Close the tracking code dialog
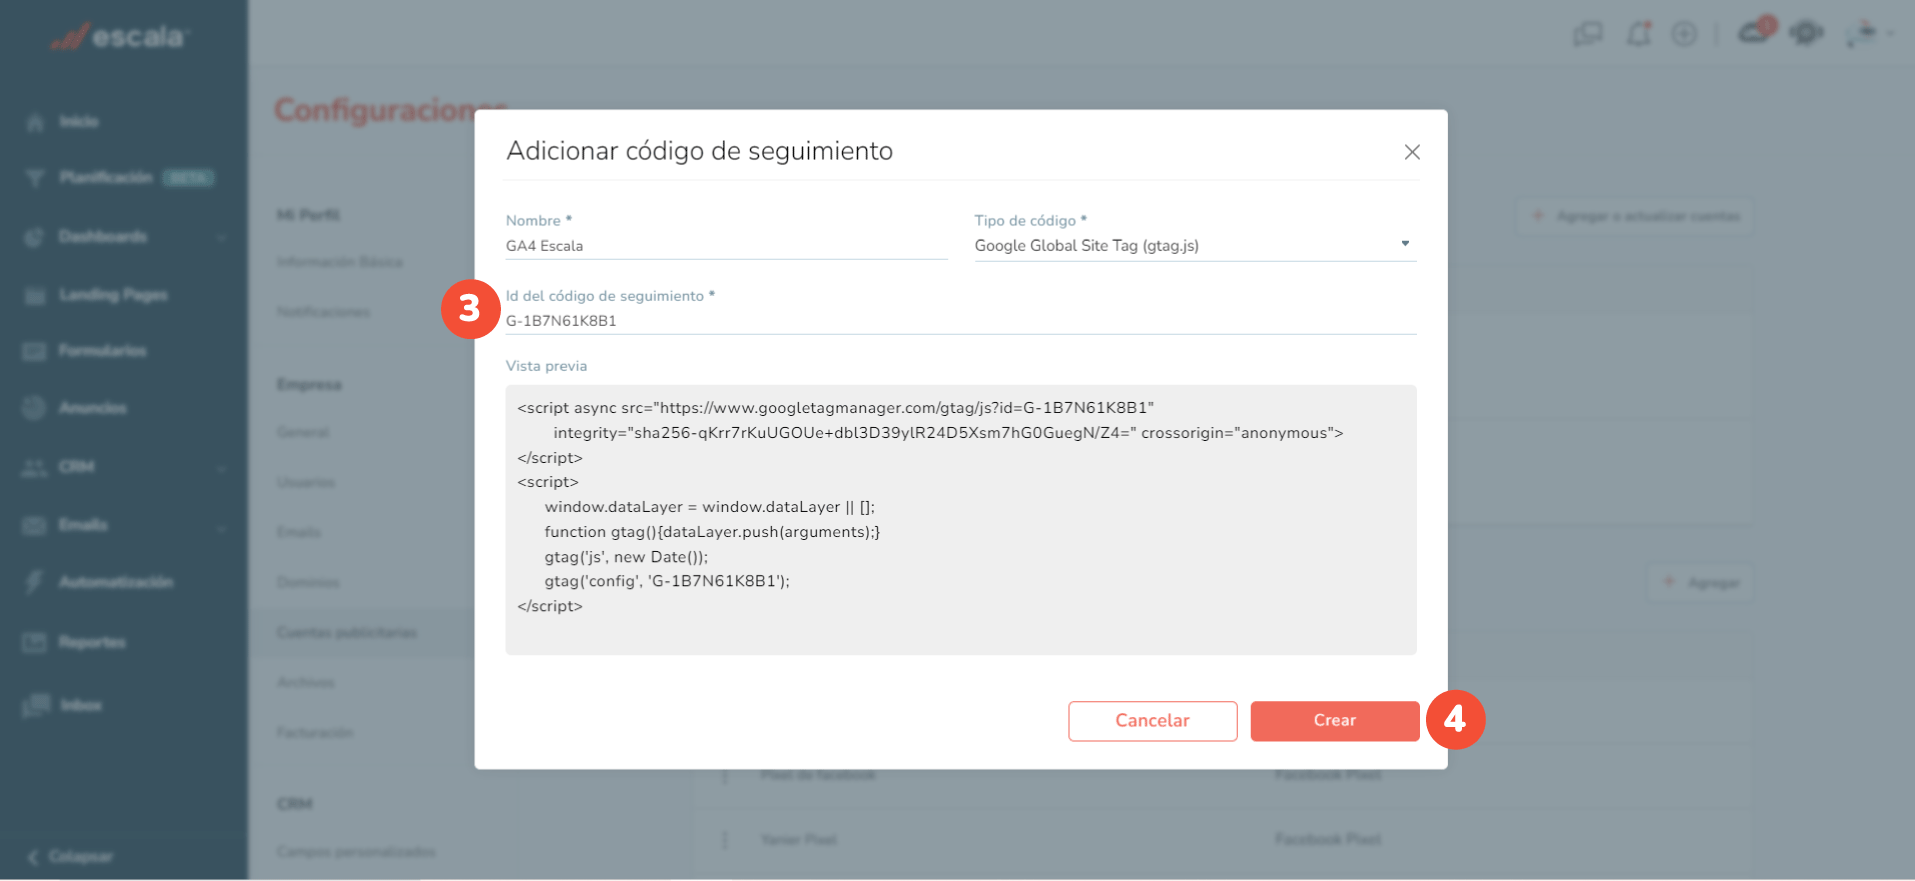Screen dimensions: 1915x881 pos(1411,152)
